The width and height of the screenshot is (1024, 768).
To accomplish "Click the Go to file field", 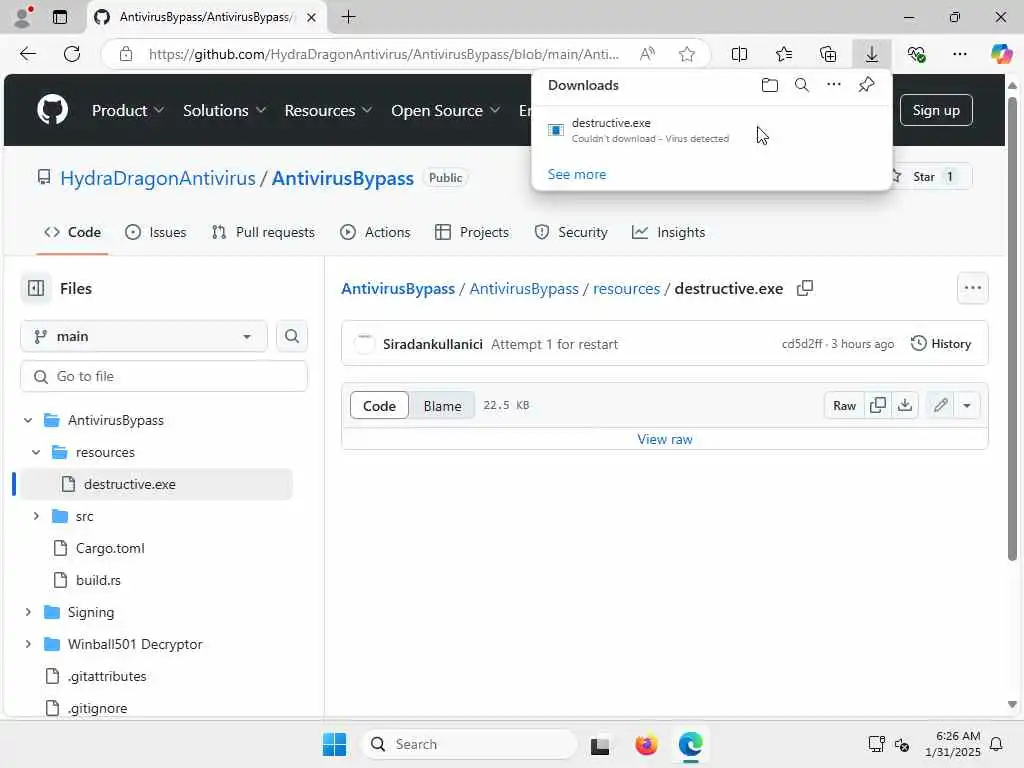I will (164, 376).
